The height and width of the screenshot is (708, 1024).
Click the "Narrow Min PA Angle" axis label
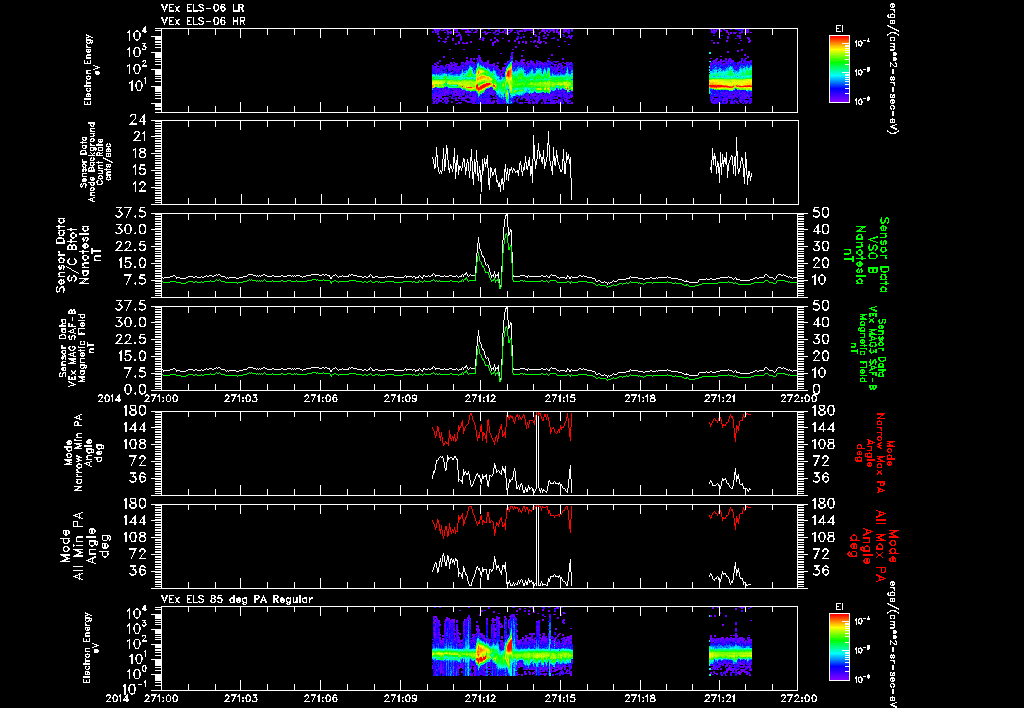click(x=83, y=452)
